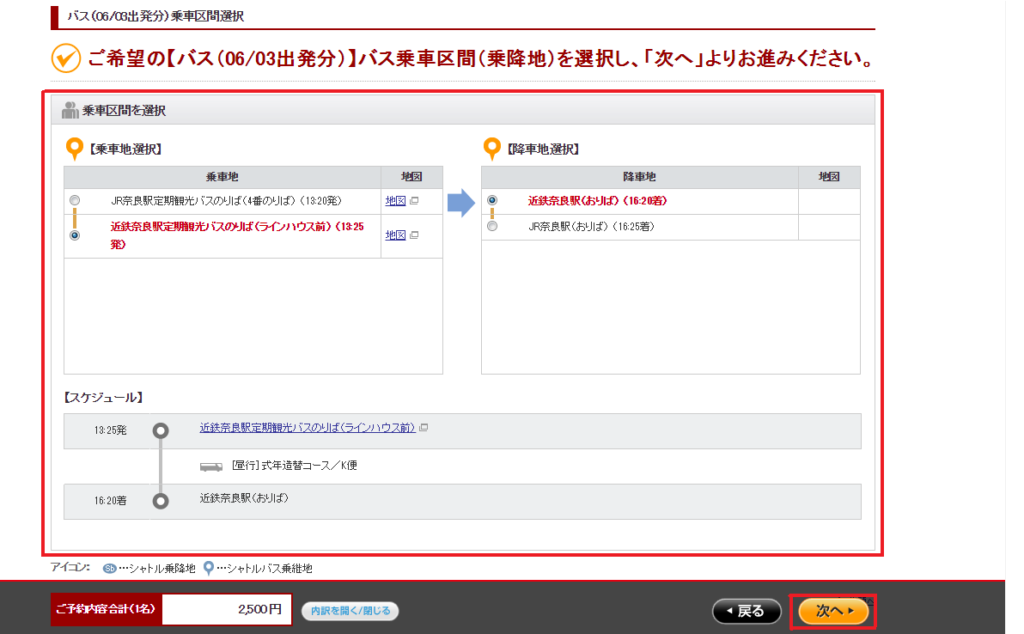The image size is (1024, 634).
Task: Select JR奈良駅(おりば) 16:25着 drop-off radio
Action: [492, 226]
